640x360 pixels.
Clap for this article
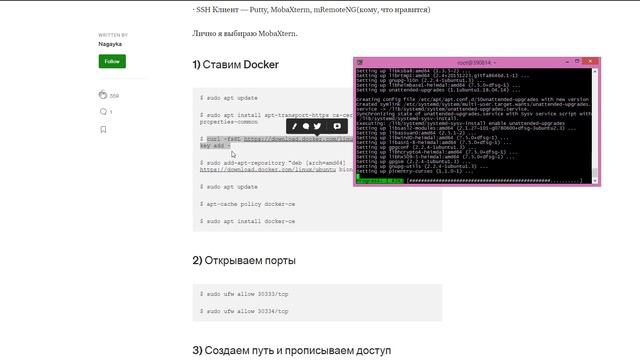tap(103, 95)
